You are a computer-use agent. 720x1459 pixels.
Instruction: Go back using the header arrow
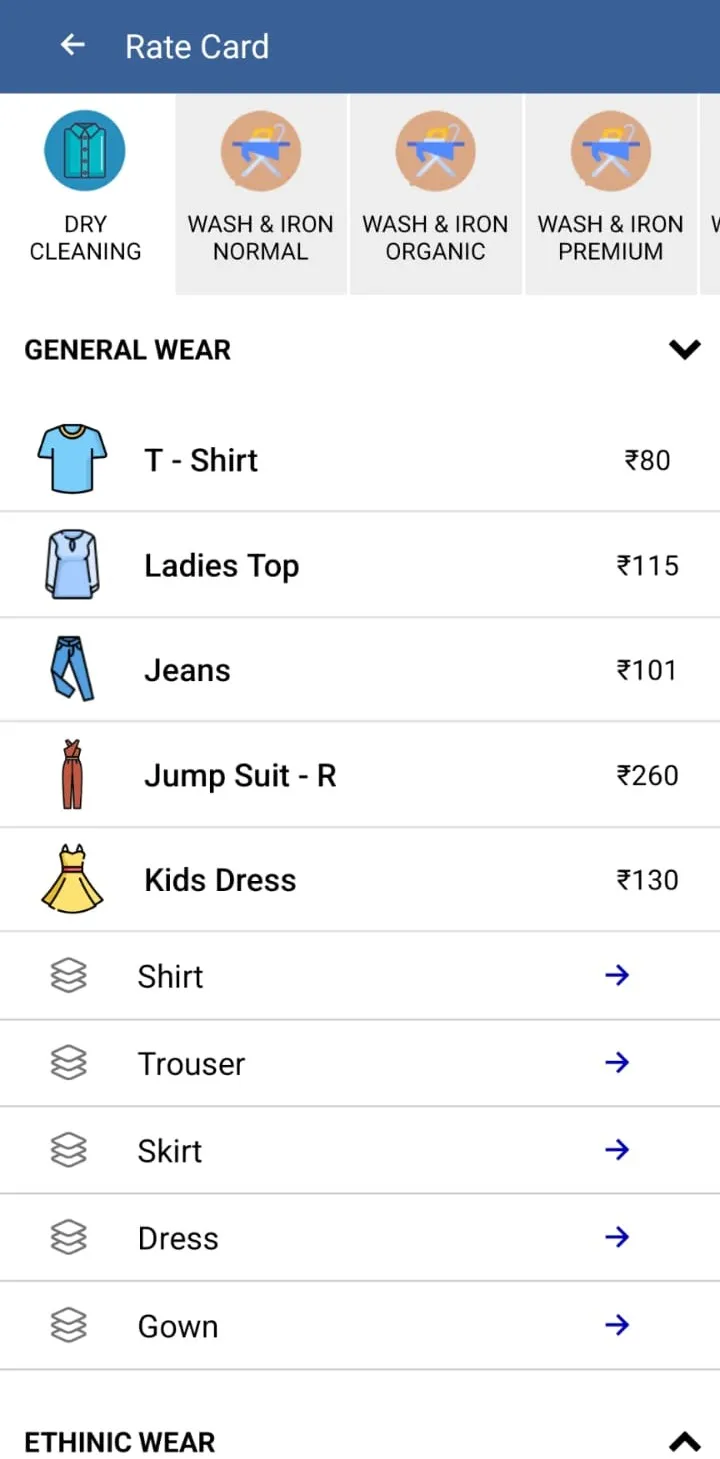(x=72, y=45)
